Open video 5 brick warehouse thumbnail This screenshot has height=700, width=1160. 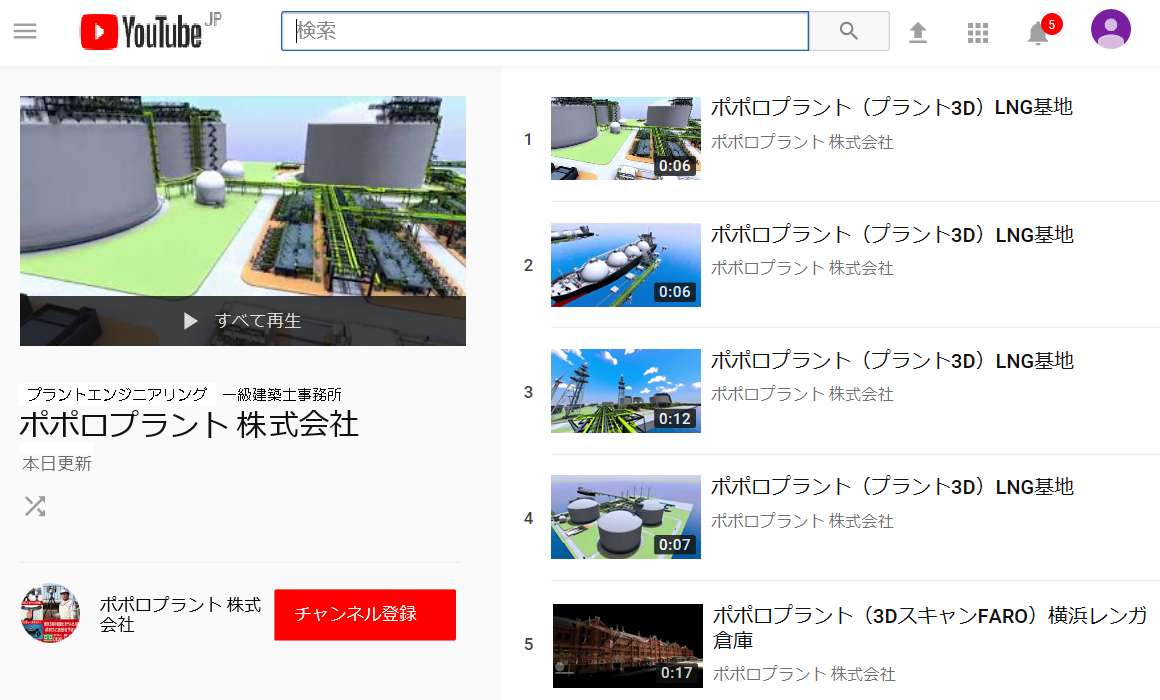[x=627, y=646]
